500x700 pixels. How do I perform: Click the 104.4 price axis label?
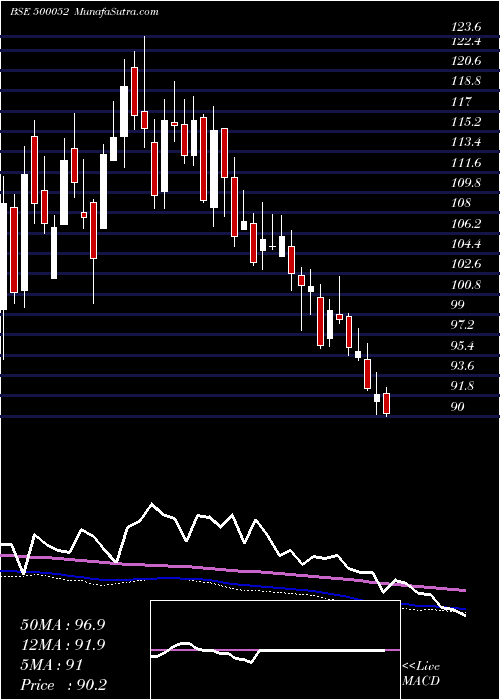coord(467,244)
